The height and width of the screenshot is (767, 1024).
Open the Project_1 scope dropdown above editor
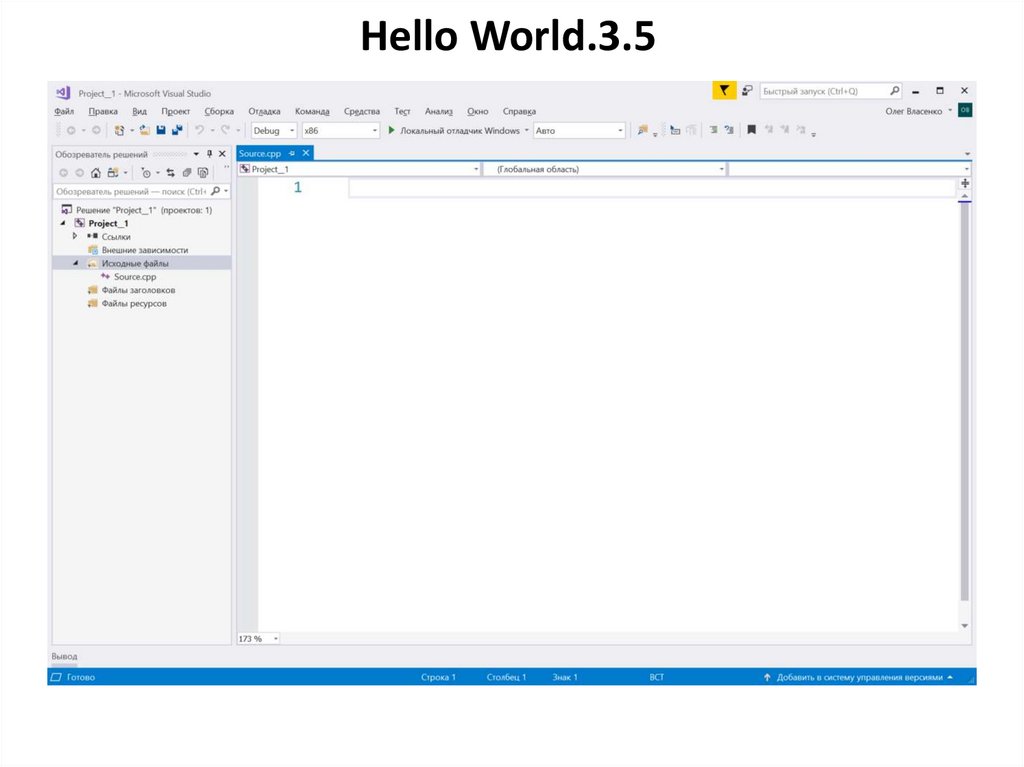(x=359, y=169)
